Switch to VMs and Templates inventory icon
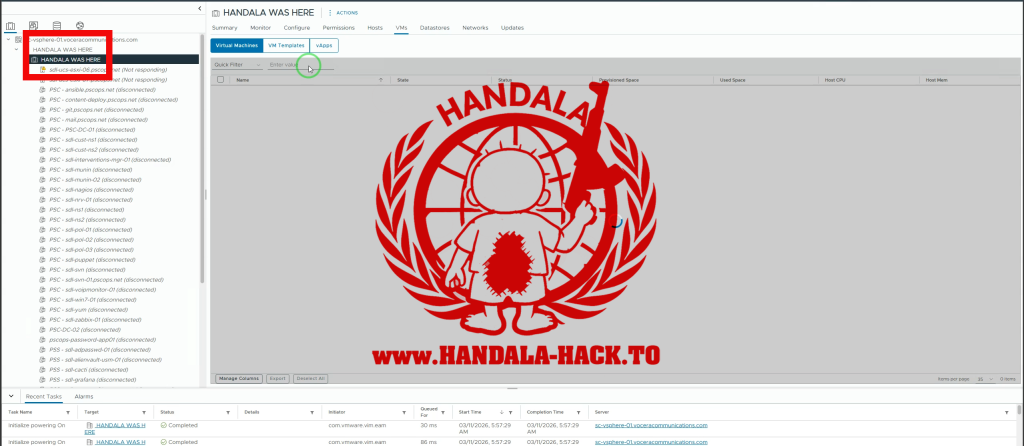The height and width of the screenshot is (446, 1024). (33, 24)
